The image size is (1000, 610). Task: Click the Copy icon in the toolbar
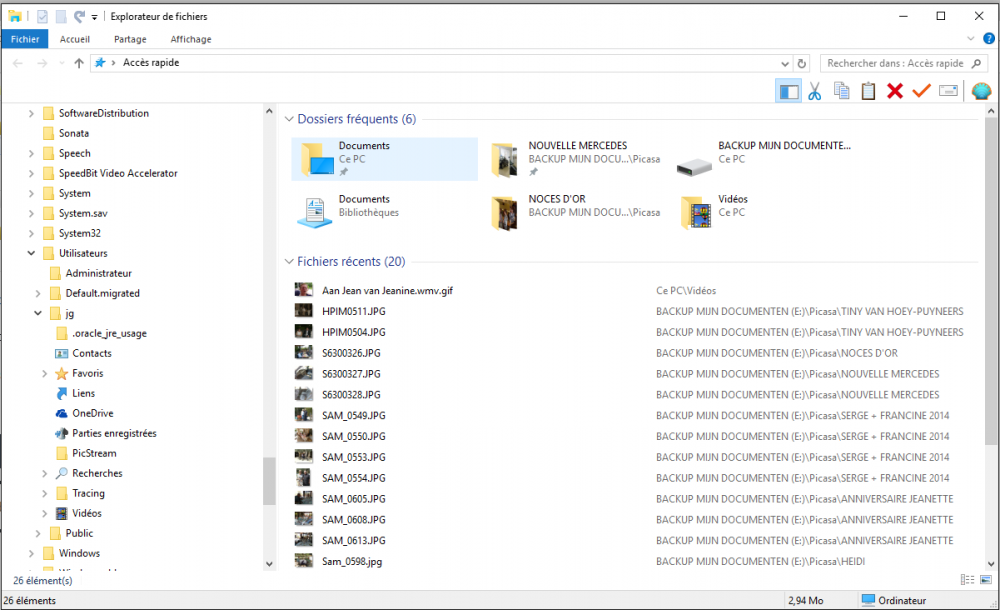tap(841, 90)
